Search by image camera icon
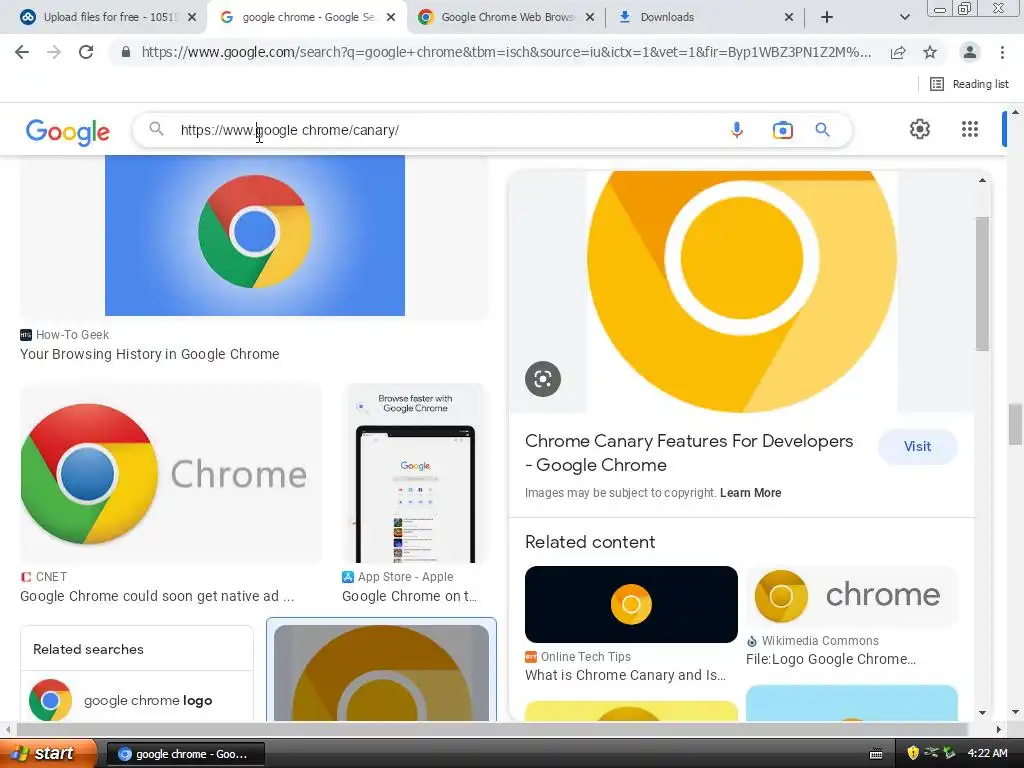 pyautogui.click(x=782, y=130)
